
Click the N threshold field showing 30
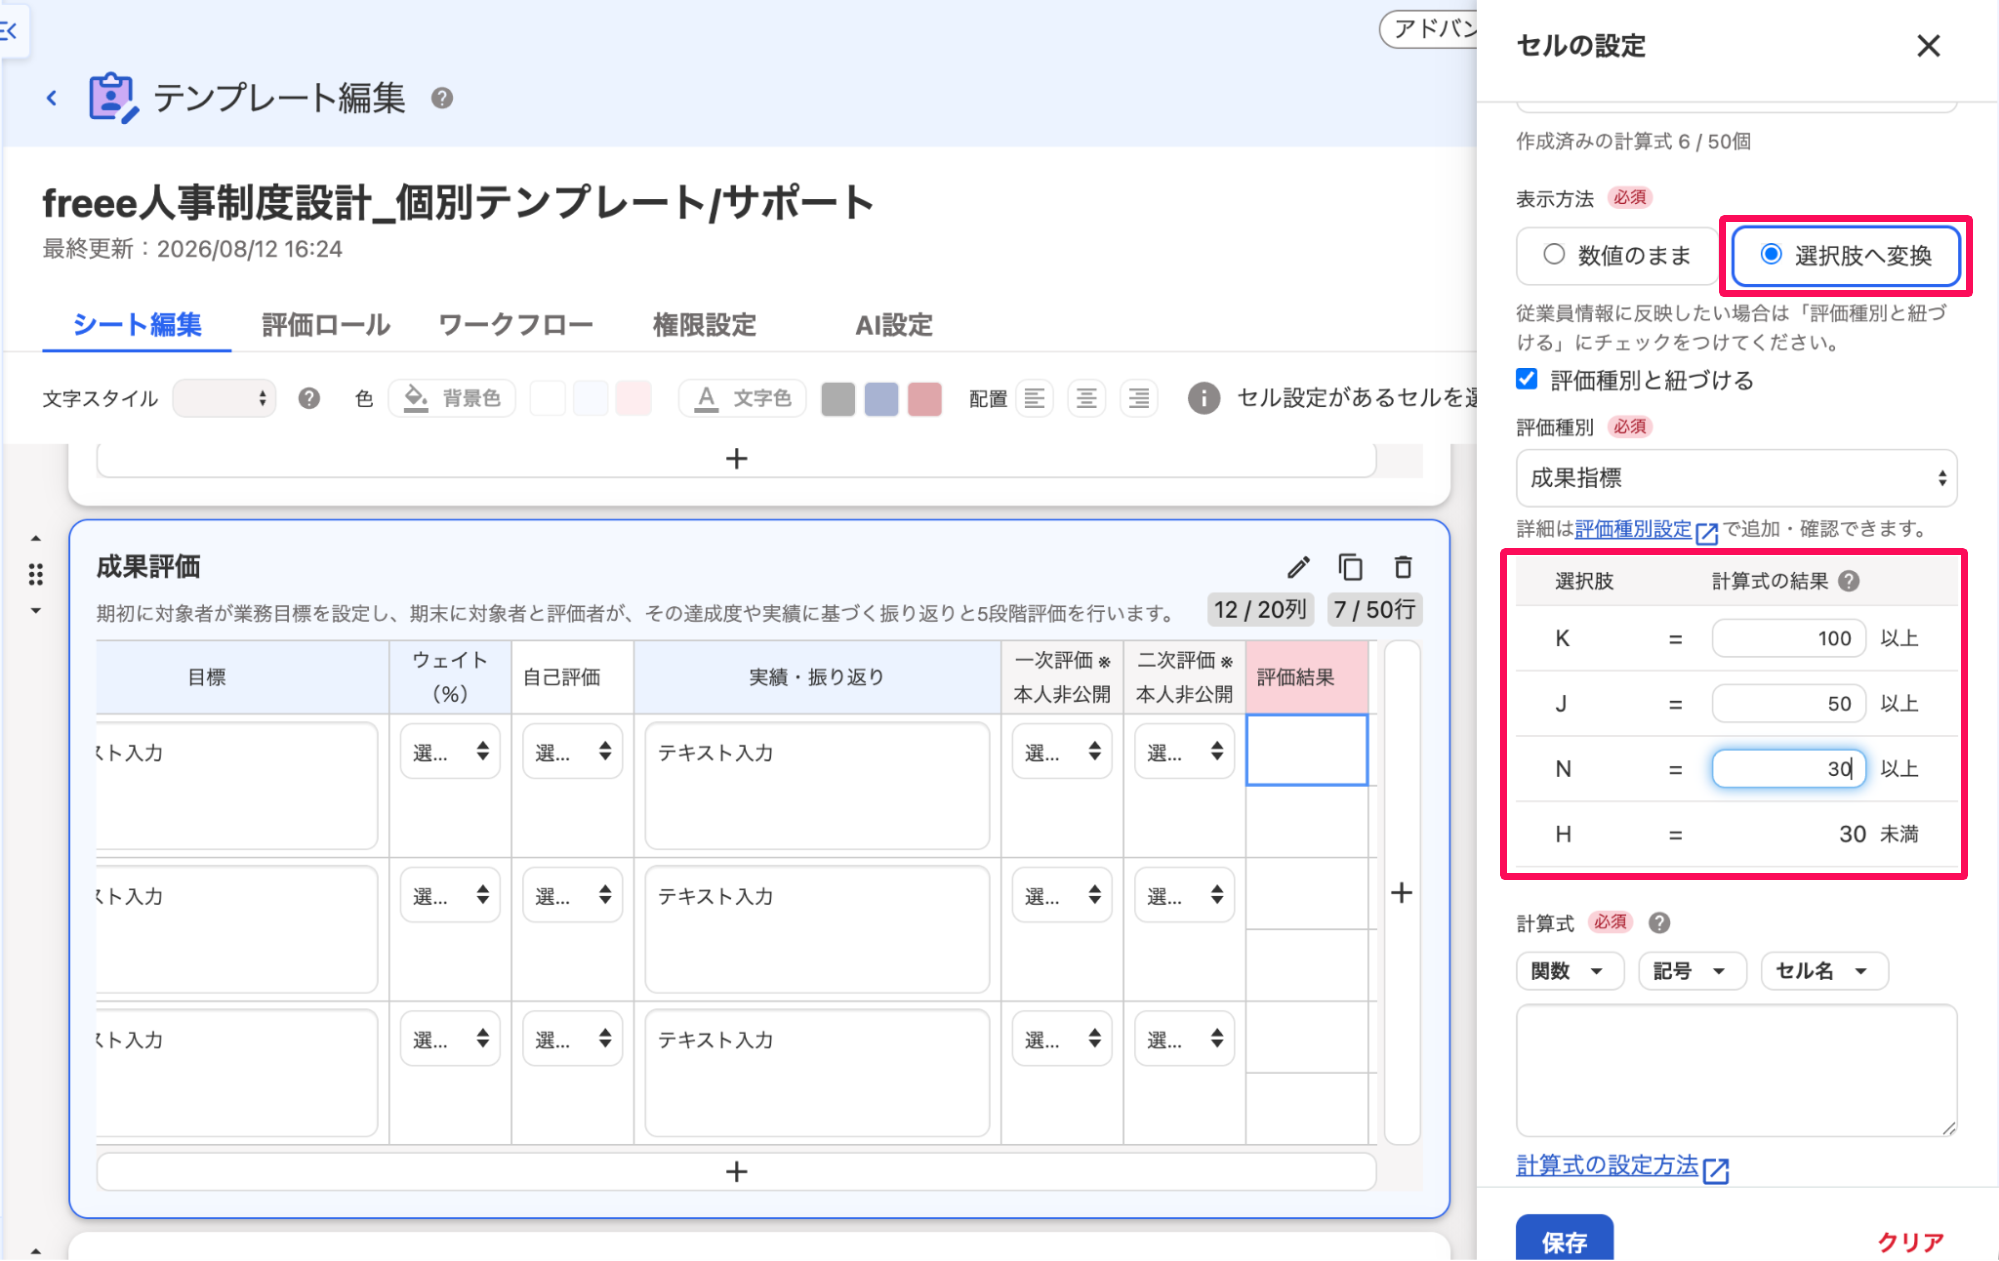coord(1788,769)
